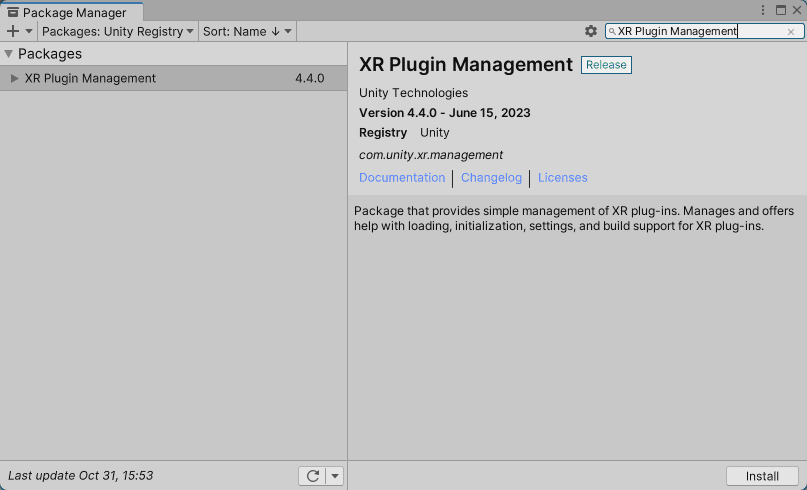Click the Unity Technologies author text

tap(413, 93)
